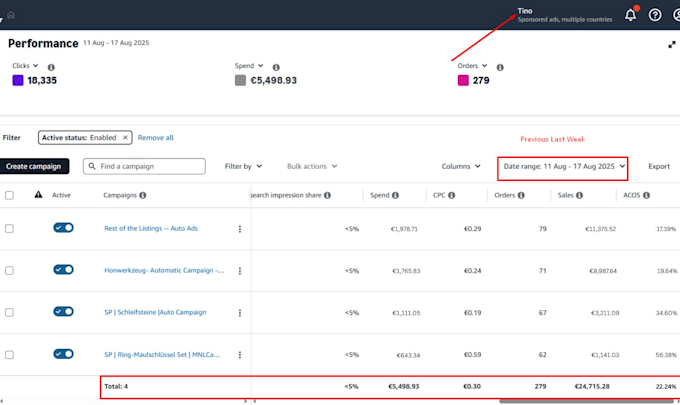This screenshot has height=405, width=680.
Task: Click info icon next to the ACOS column
Action: 646,196
